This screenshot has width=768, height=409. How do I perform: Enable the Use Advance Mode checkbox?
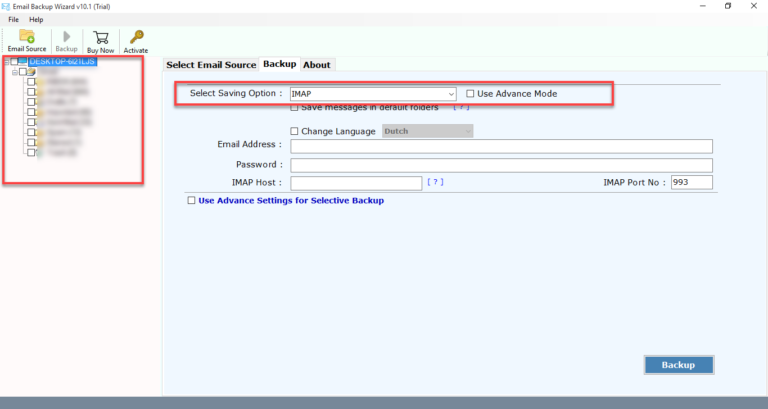(471, 94)
